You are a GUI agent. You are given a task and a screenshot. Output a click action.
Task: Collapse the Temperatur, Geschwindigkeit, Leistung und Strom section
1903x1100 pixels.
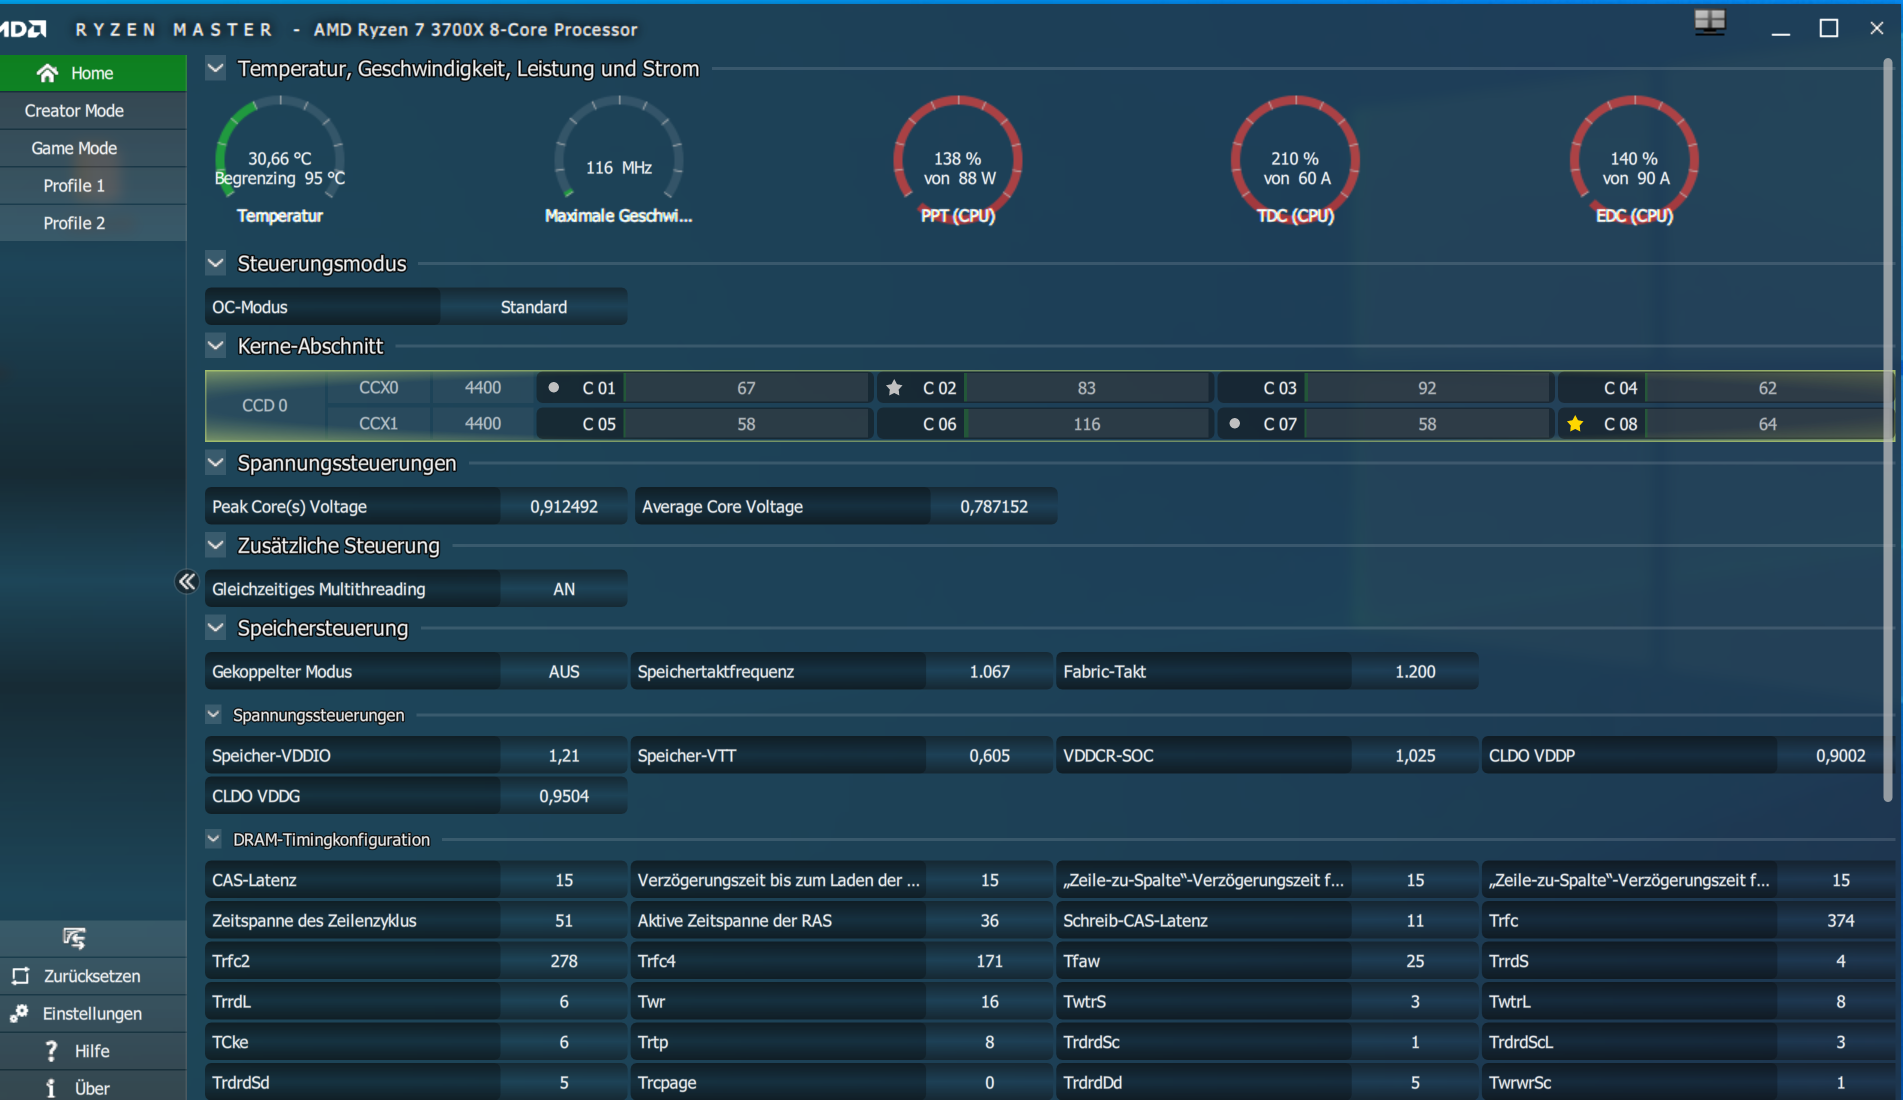215,68
